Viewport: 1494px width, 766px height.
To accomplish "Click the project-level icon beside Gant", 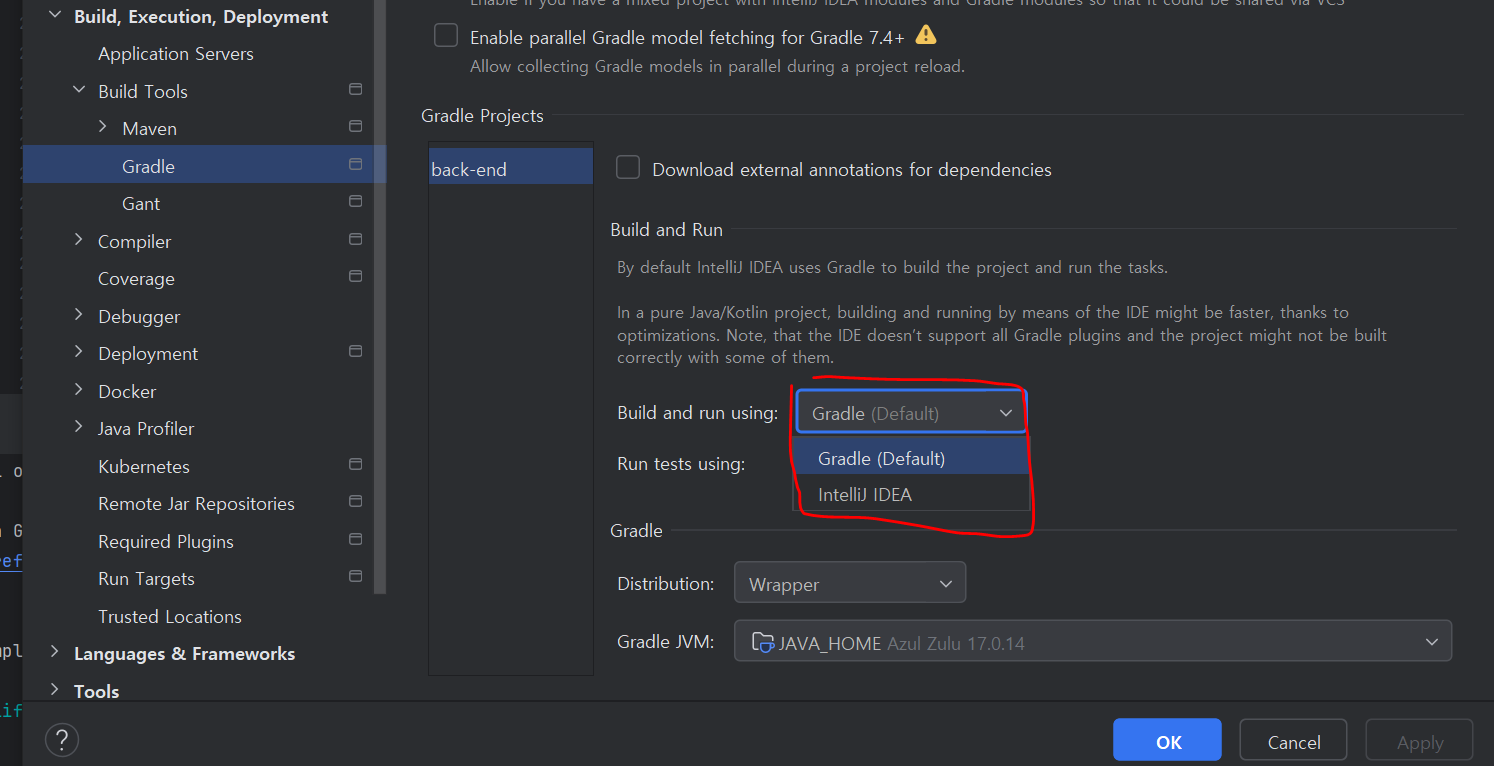I will tap(355, 202).
